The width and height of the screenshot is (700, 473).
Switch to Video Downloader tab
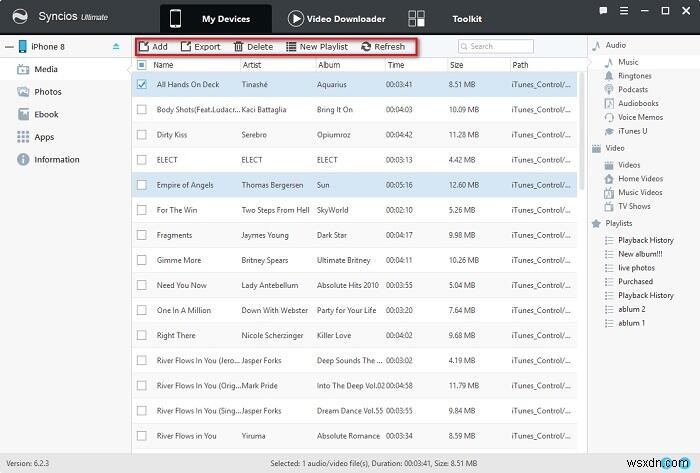(337, 19)
